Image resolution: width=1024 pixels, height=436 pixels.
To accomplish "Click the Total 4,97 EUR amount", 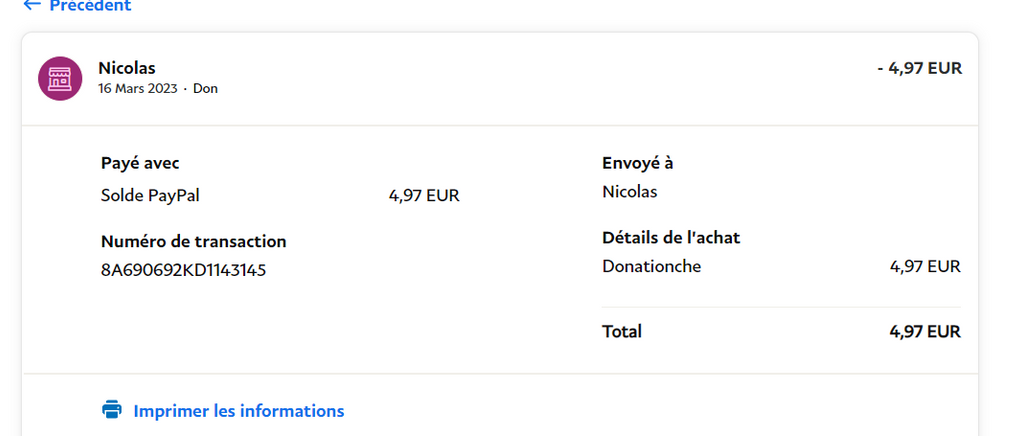I will (925, 332).
